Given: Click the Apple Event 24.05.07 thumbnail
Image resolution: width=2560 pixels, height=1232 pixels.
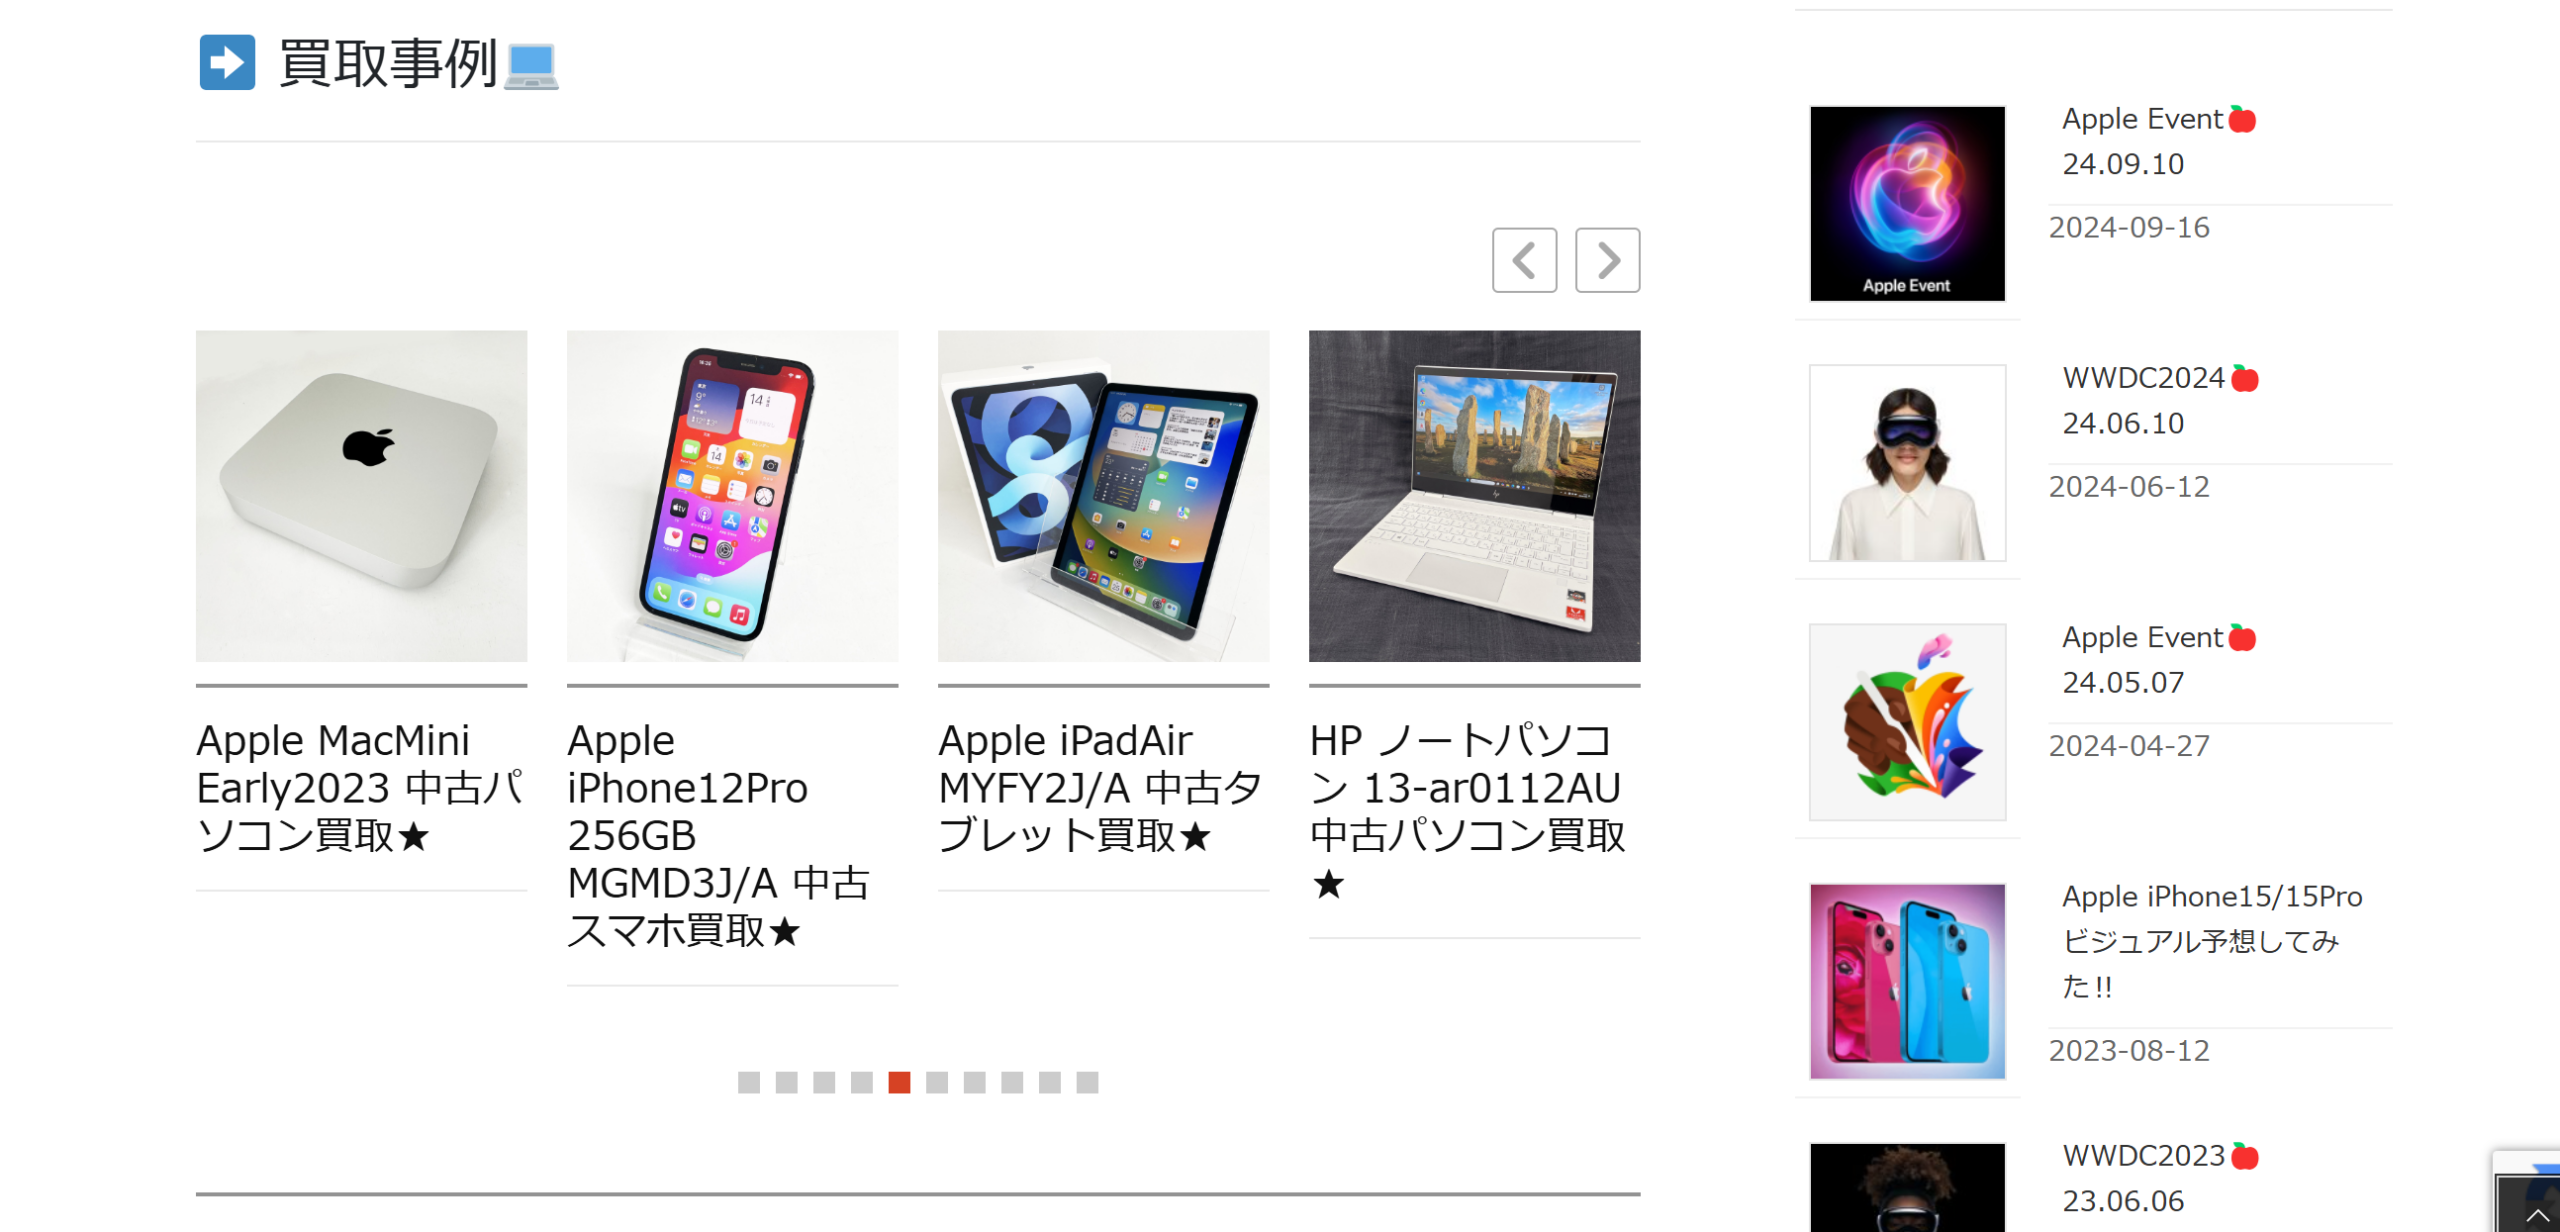Looking at the screenshot, I should [x=1907, y=722].
